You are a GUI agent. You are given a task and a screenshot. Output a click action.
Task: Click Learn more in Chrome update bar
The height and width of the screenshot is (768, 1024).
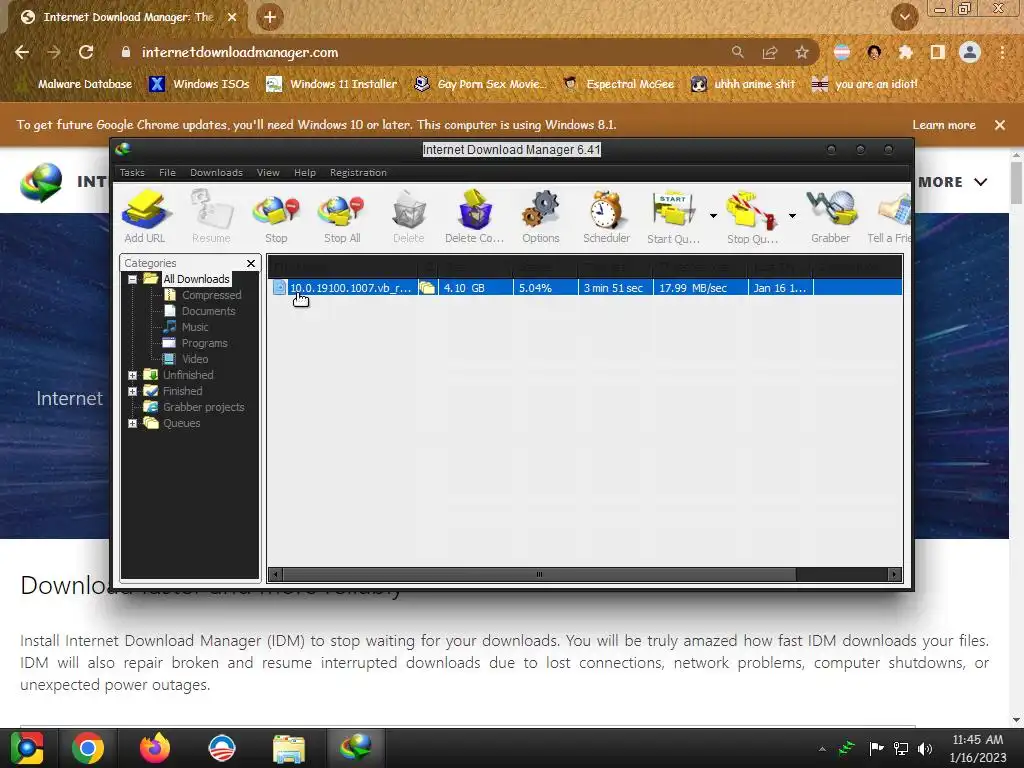point(944,125)
